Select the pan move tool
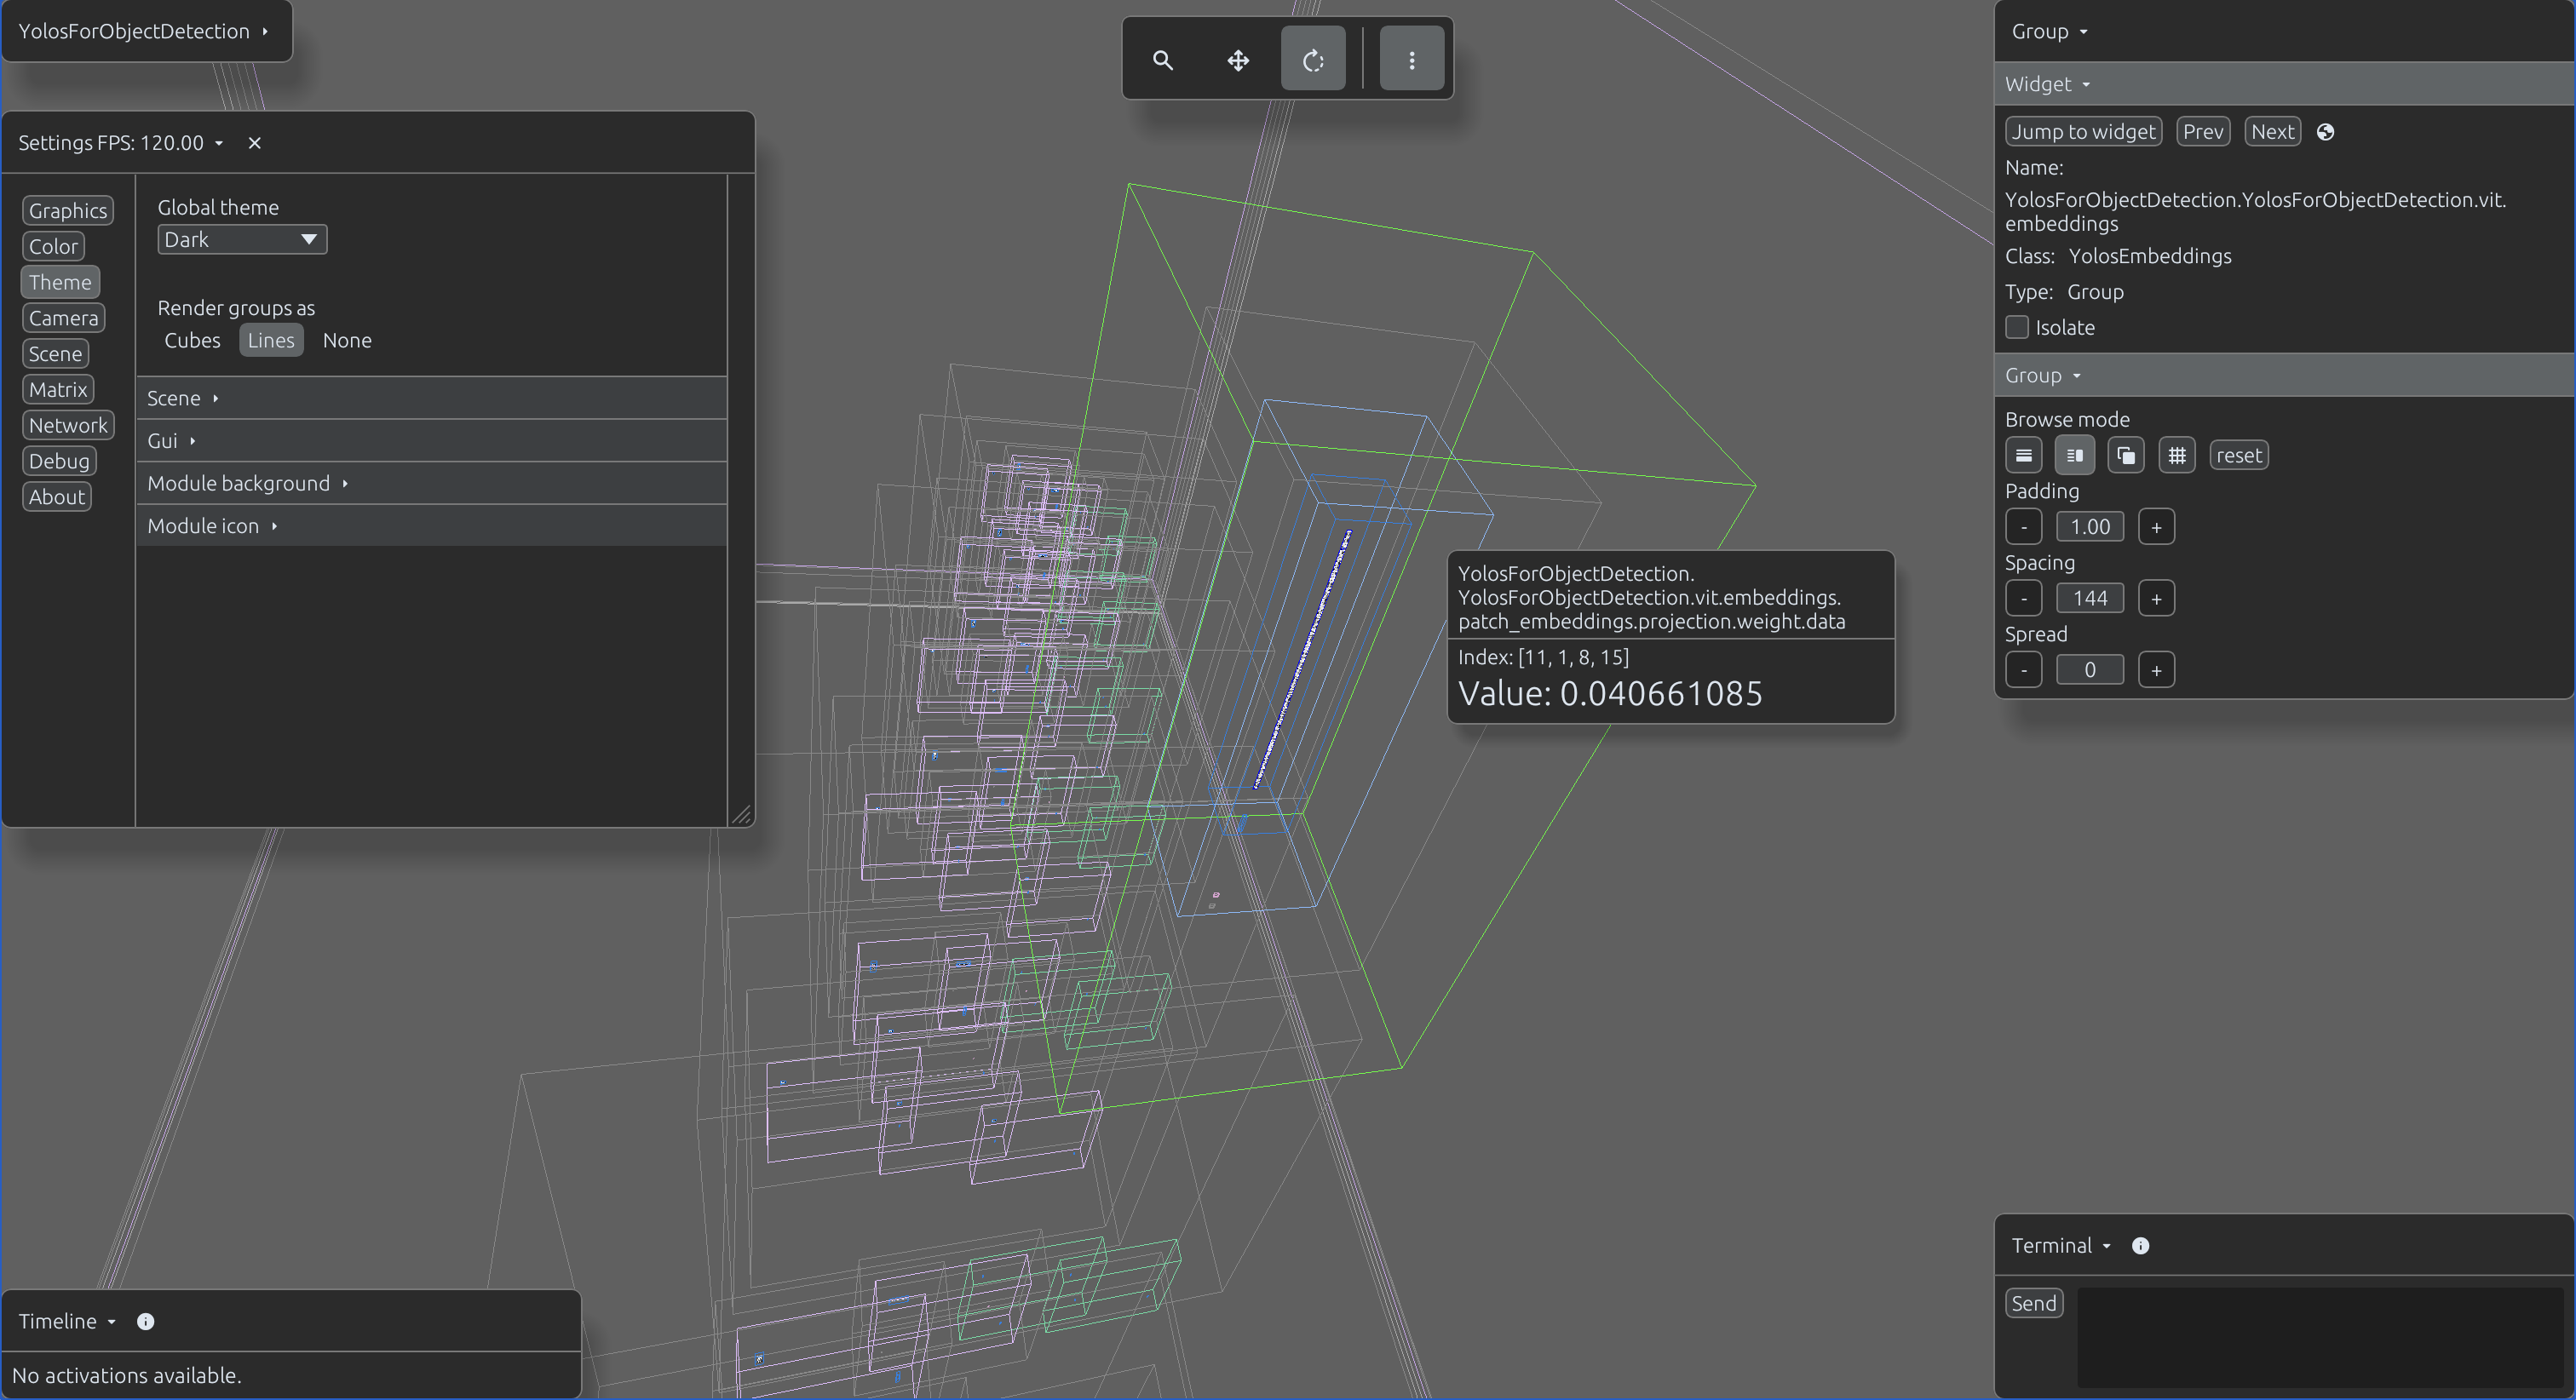Screen dimensions: 2576x1400 [x=1238, y=60]
